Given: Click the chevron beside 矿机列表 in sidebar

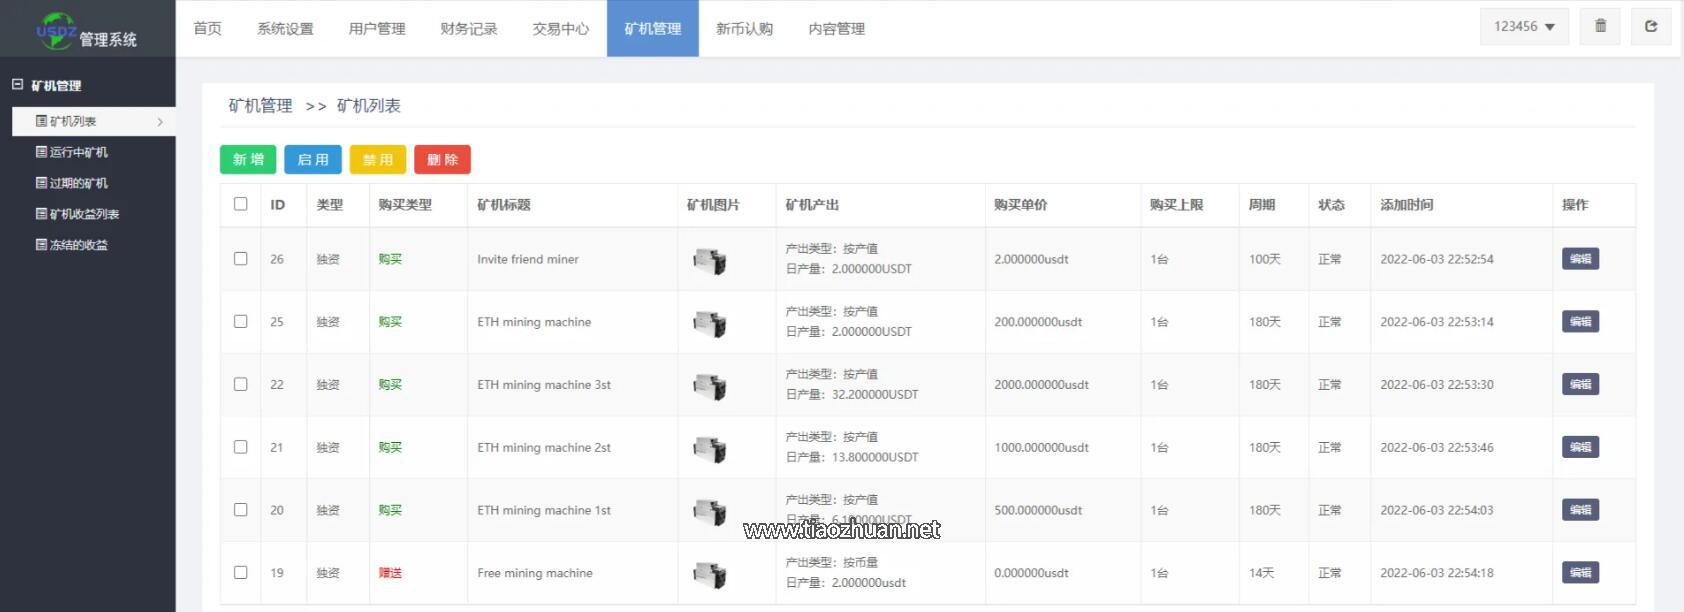Looking at the screenshot, I should (x=160, y=122).
